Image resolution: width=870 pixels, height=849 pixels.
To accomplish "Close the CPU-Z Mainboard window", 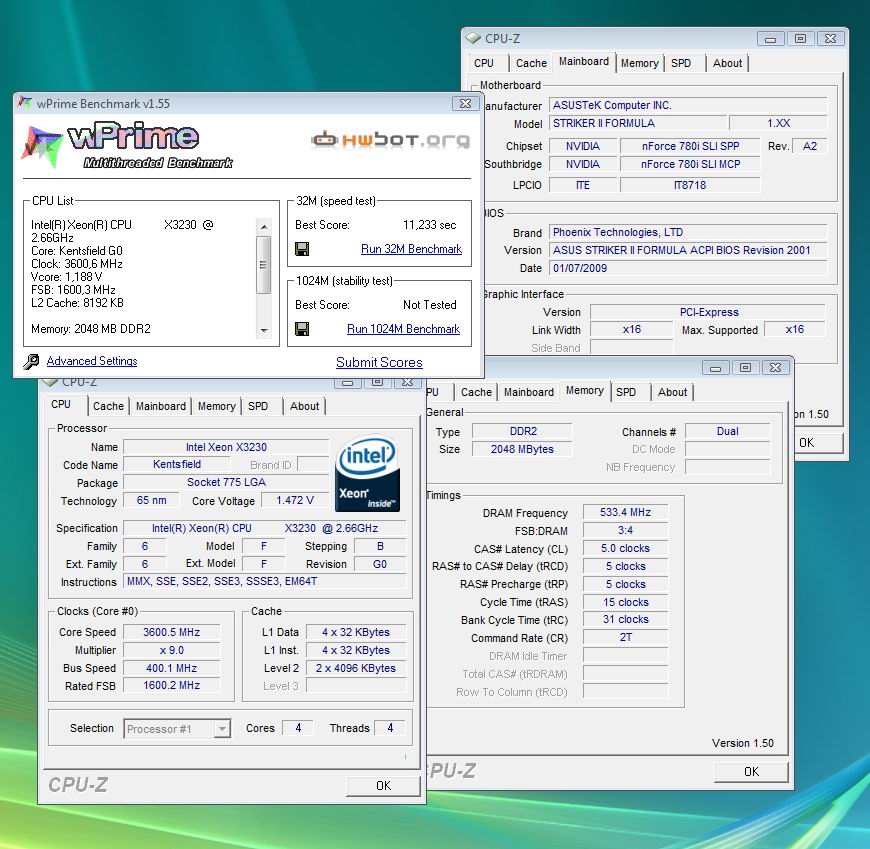I will (830, 38).
